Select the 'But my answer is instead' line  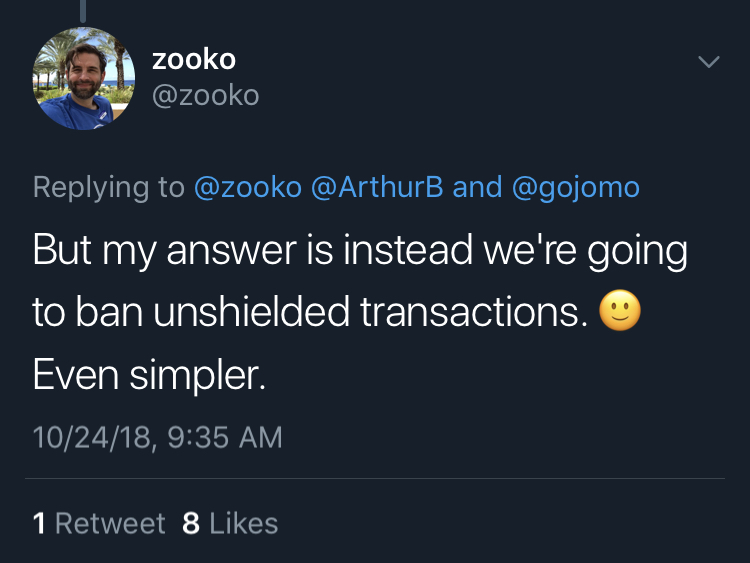[x=360, y=251]
